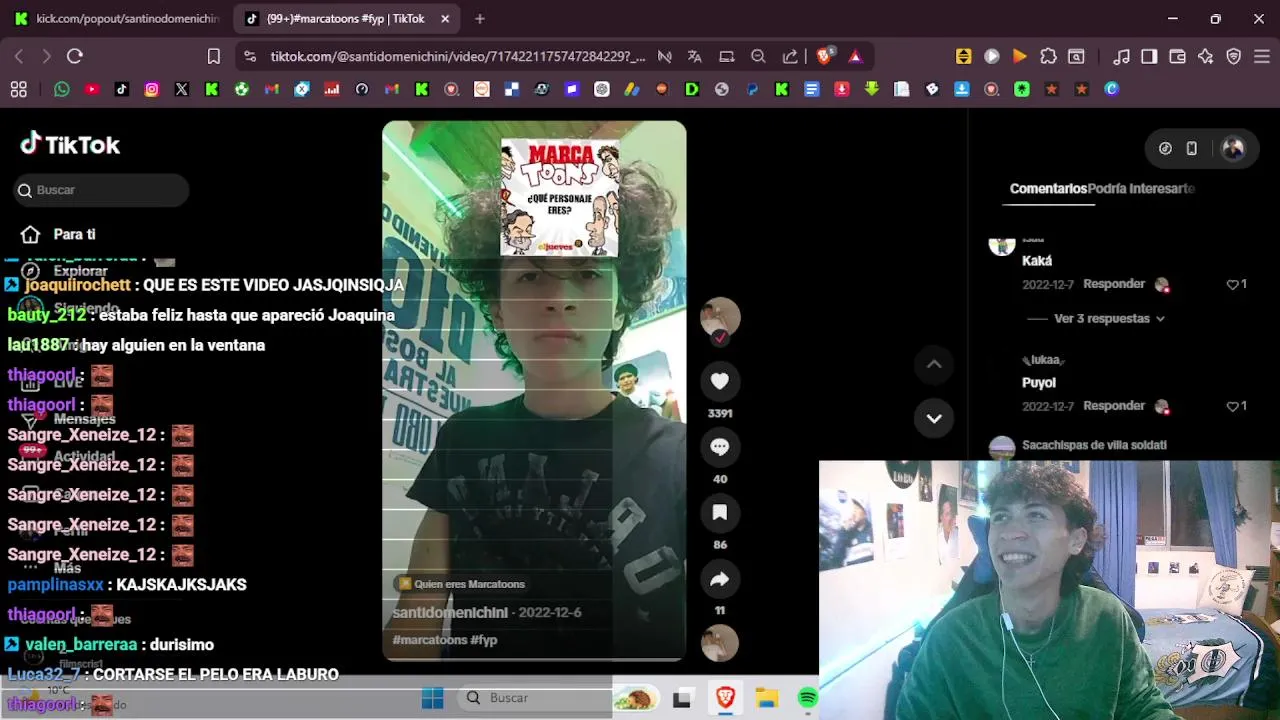Open a new browser tab

(x=480, y=18)
